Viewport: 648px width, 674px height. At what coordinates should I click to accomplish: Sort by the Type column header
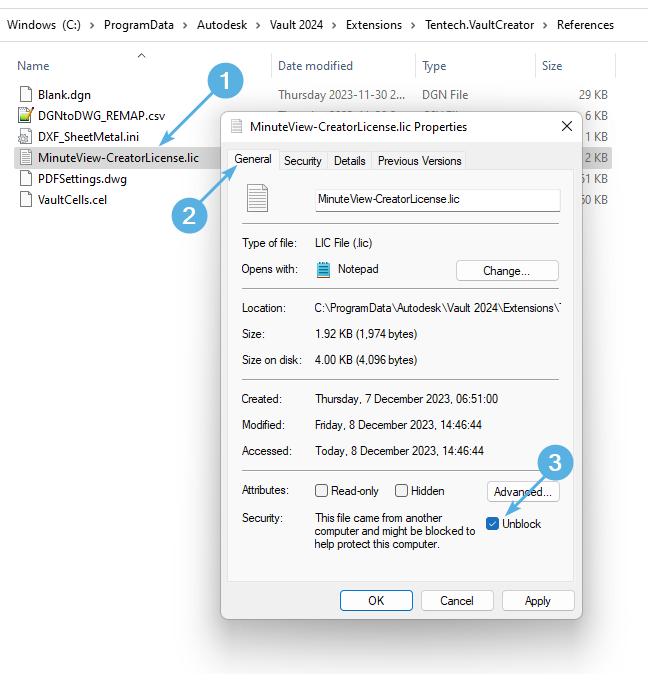tap(434, 66)
